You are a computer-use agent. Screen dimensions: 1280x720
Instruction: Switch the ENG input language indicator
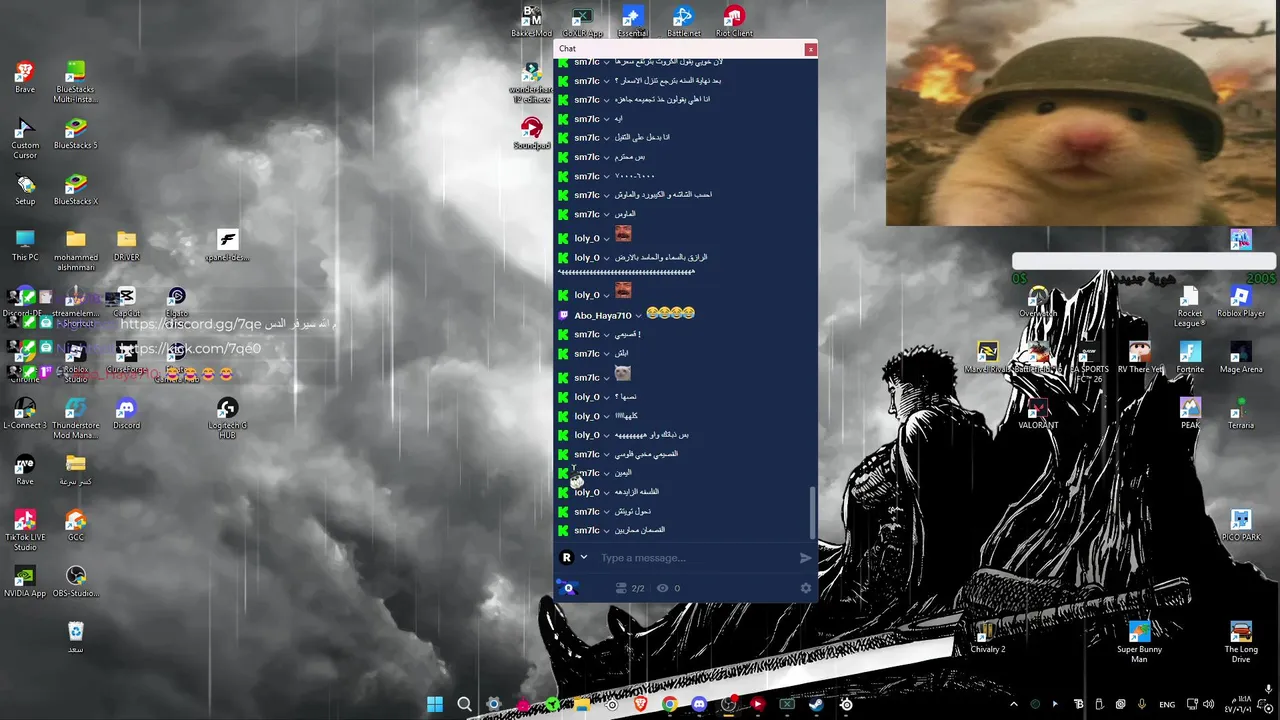[x=1167, y=704]
